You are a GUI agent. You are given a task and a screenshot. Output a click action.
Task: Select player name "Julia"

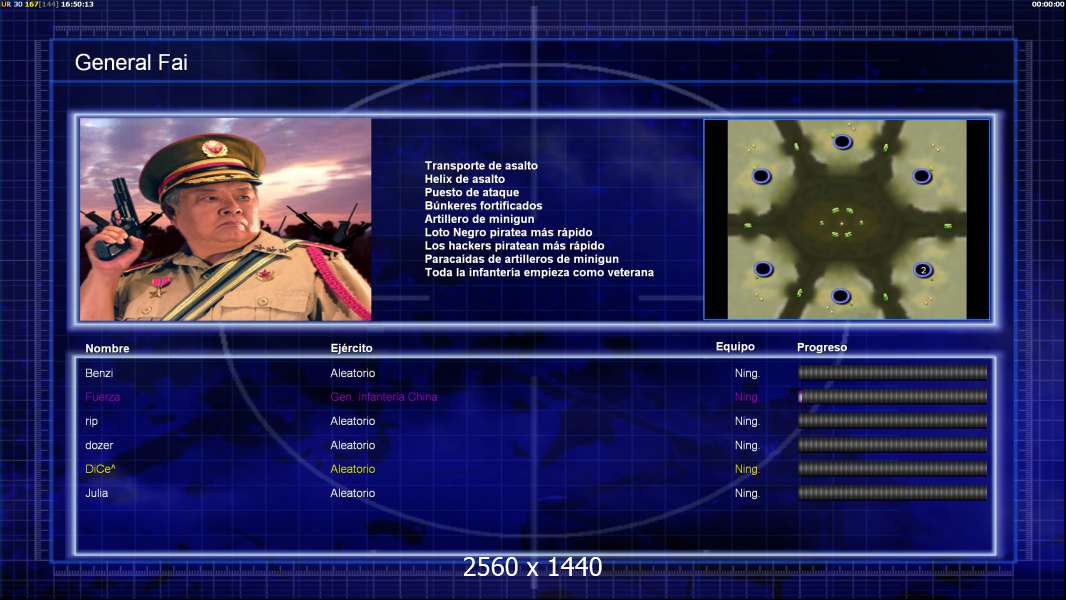click(97, 493)
